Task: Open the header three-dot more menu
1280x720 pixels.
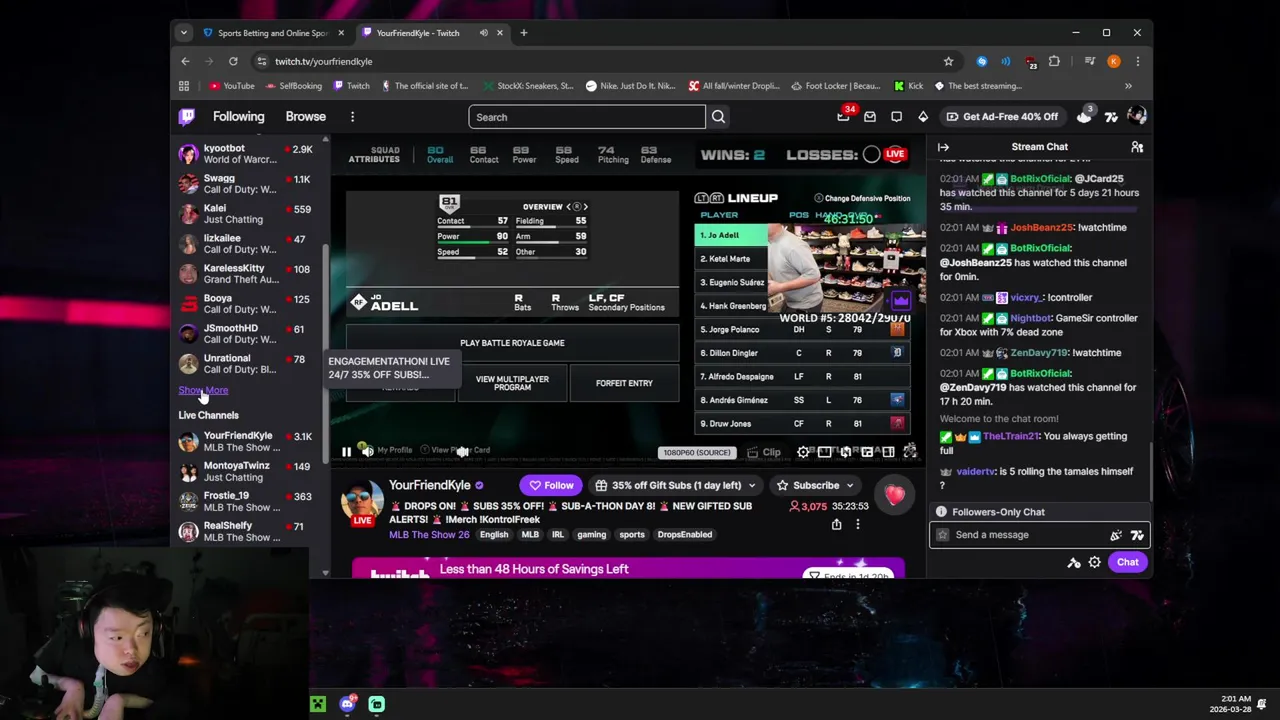Action: tap(352, 117)
